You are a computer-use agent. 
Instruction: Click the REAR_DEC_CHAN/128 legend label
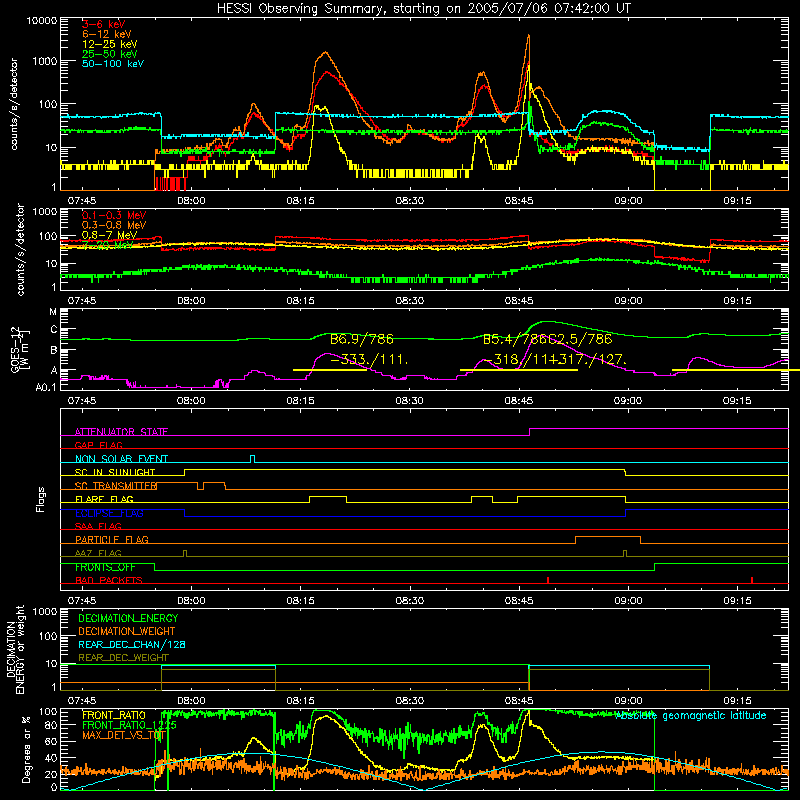pos(132,644)
